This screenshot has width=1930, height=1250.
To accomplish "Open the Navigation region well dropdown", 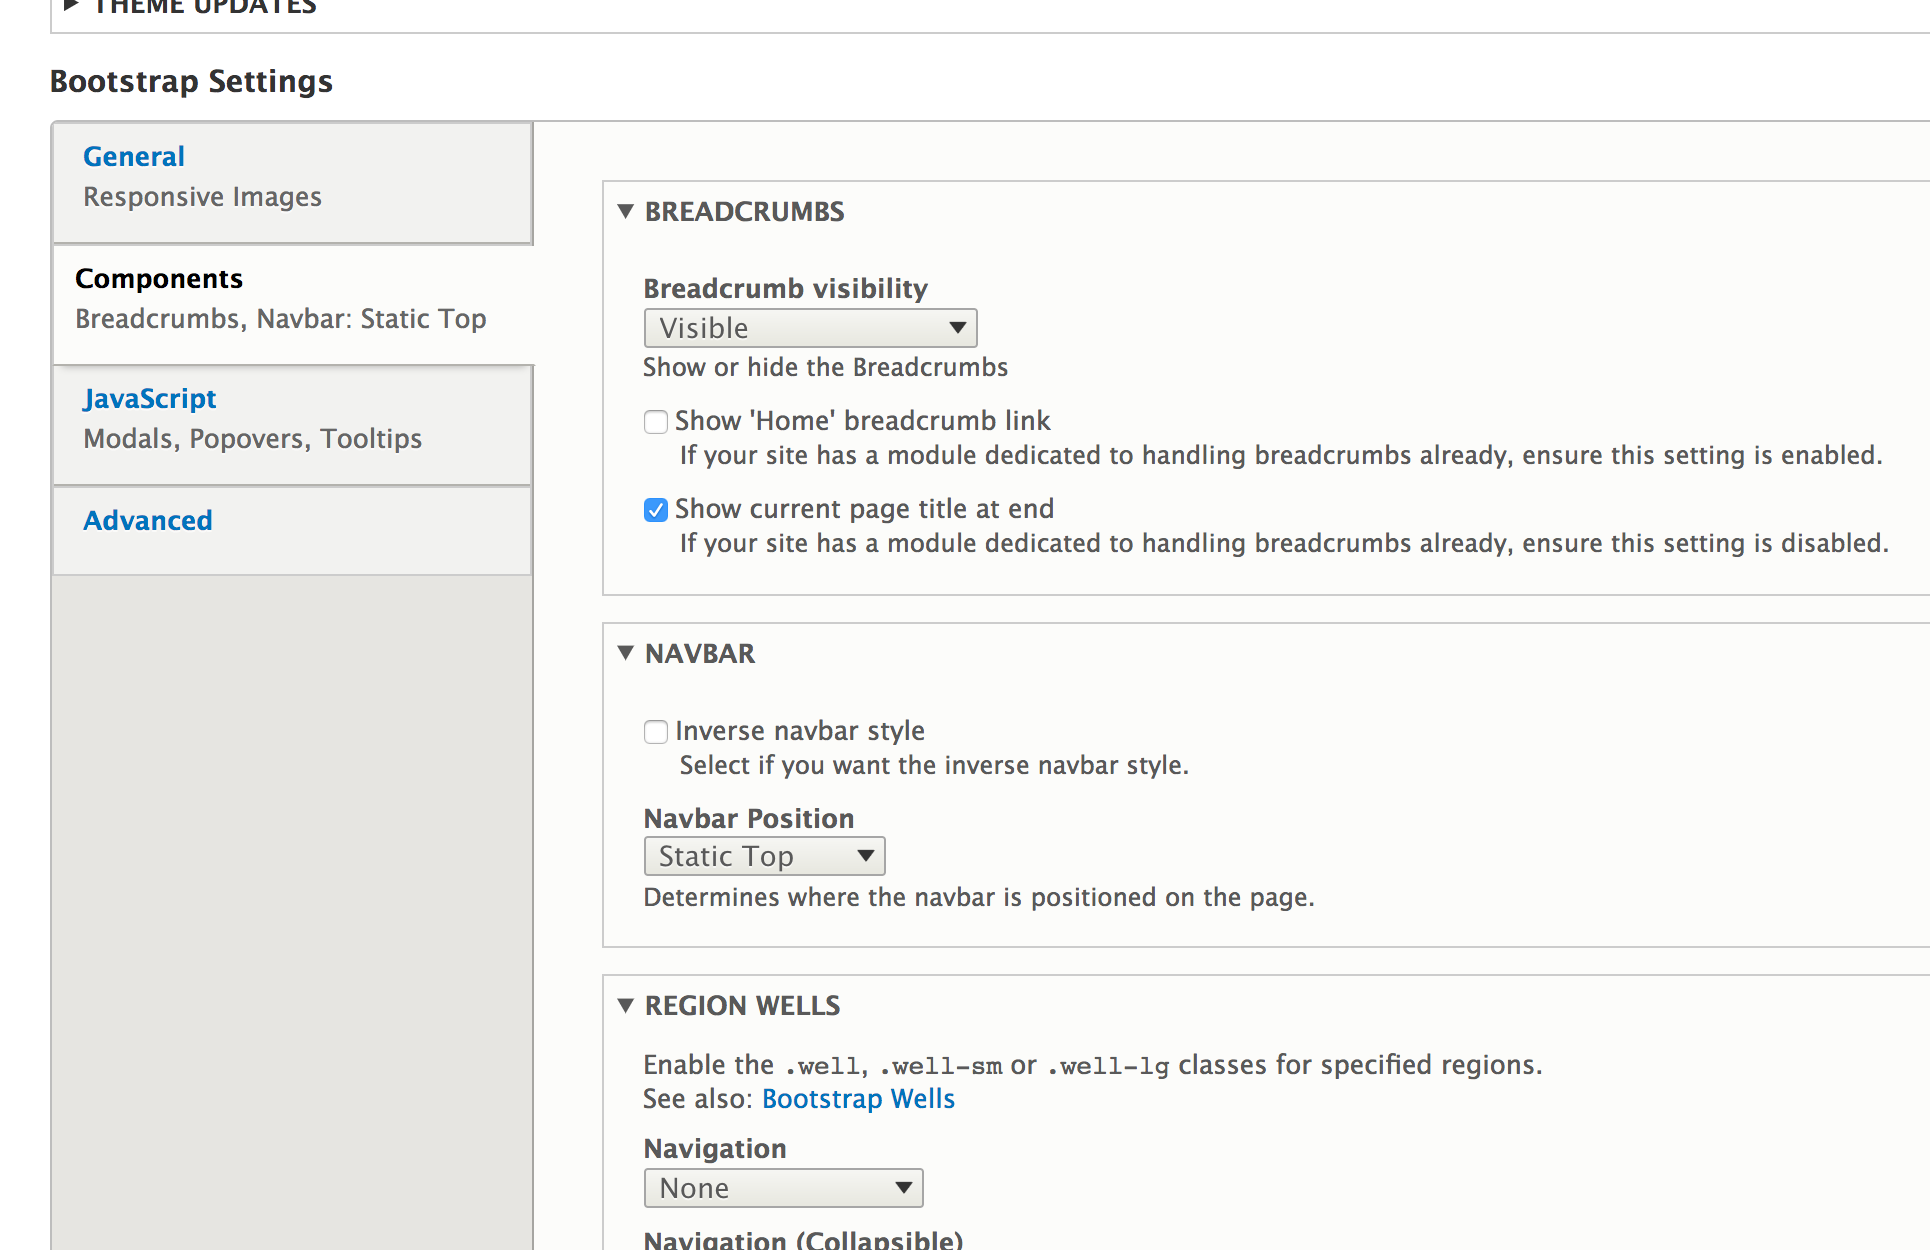I will pyautogui.click(x=783, y=1188).
